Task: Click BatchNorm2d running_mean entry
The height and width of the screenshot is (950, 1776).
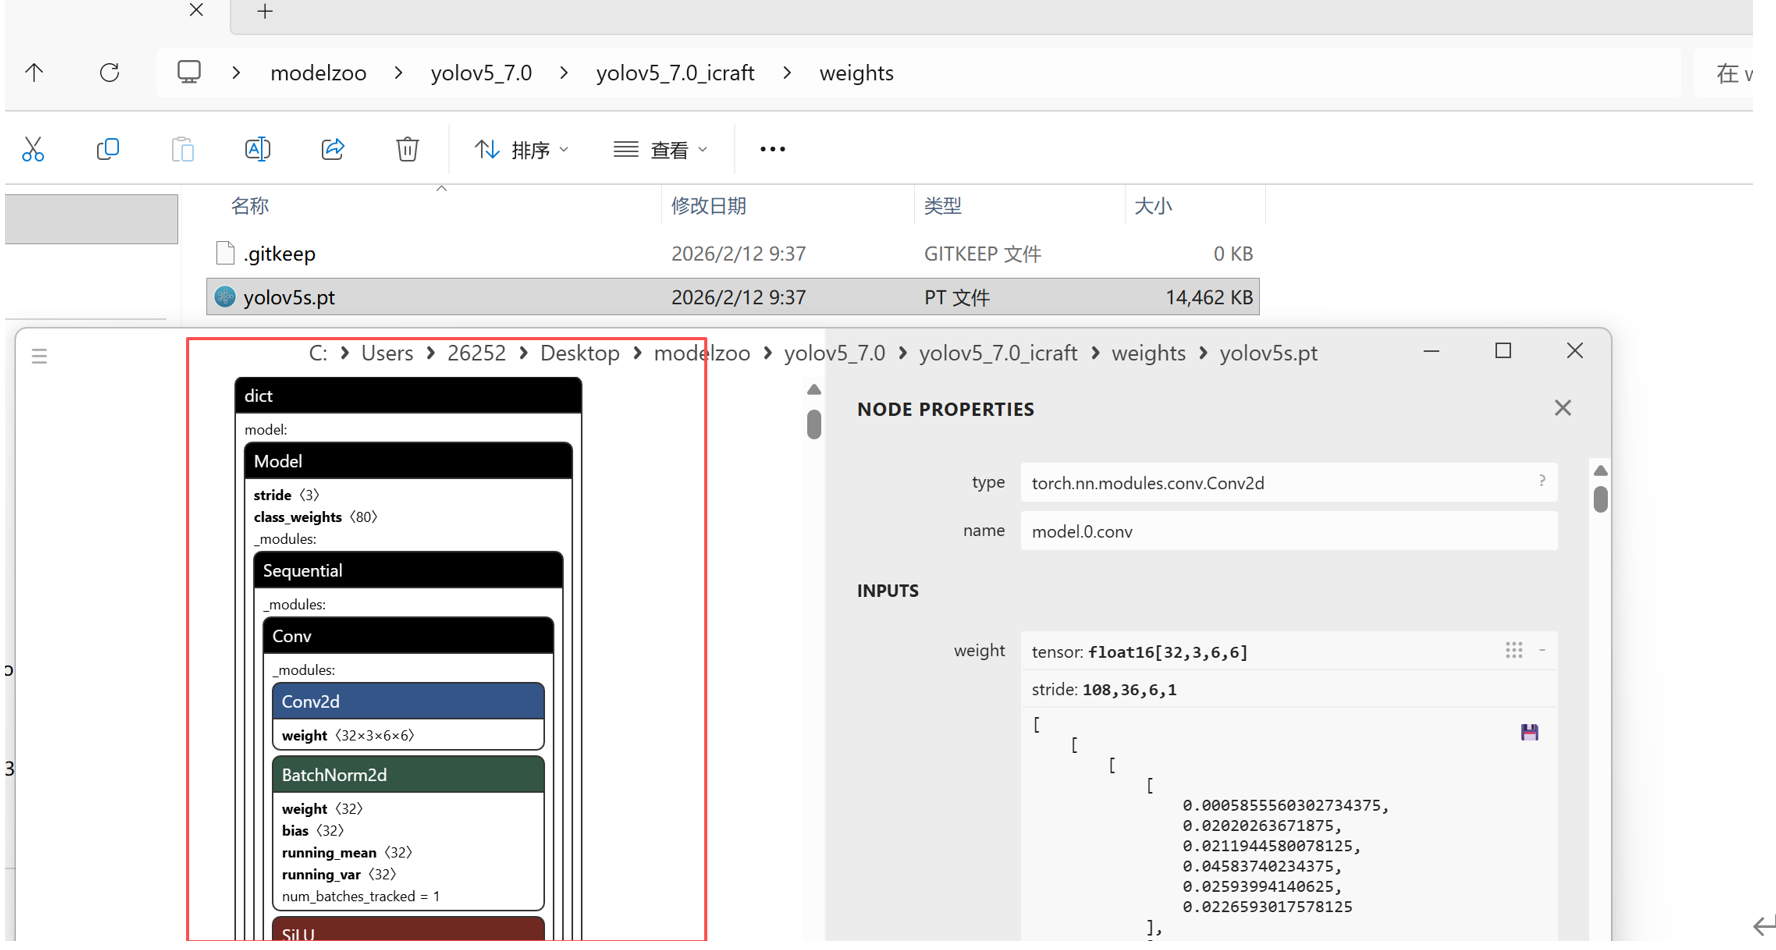Action: click(347, 853)
